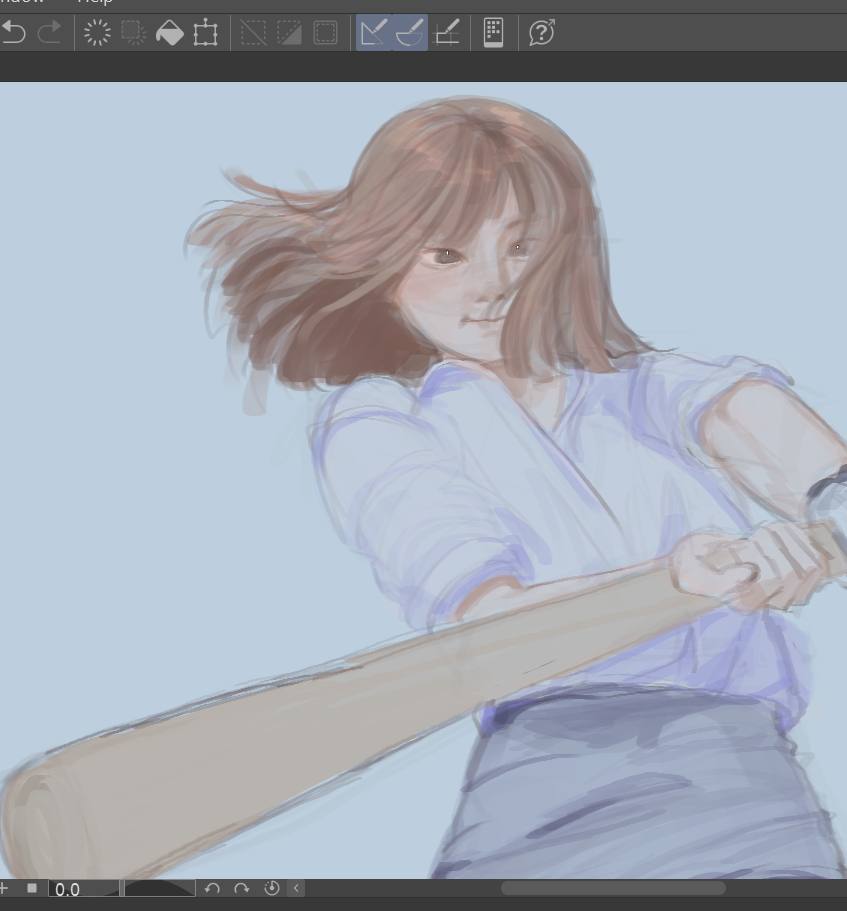Click Clear Outside Selection icon

coord(133,33)
